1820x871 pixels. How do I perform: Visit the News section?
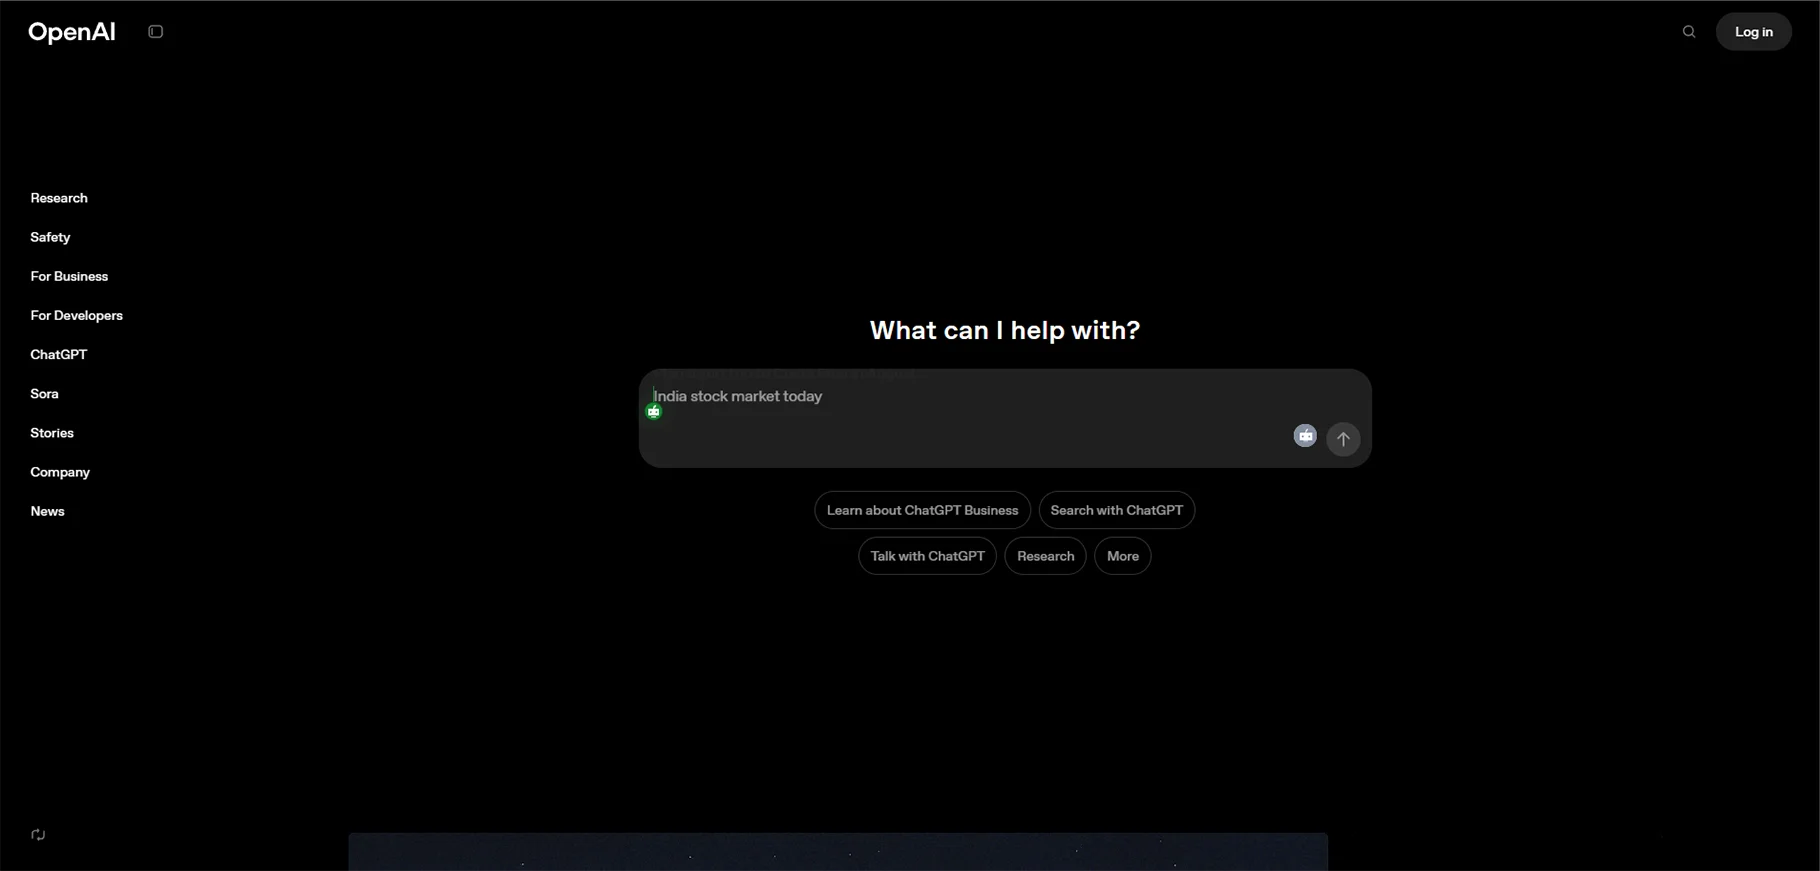tap(47, 511)
